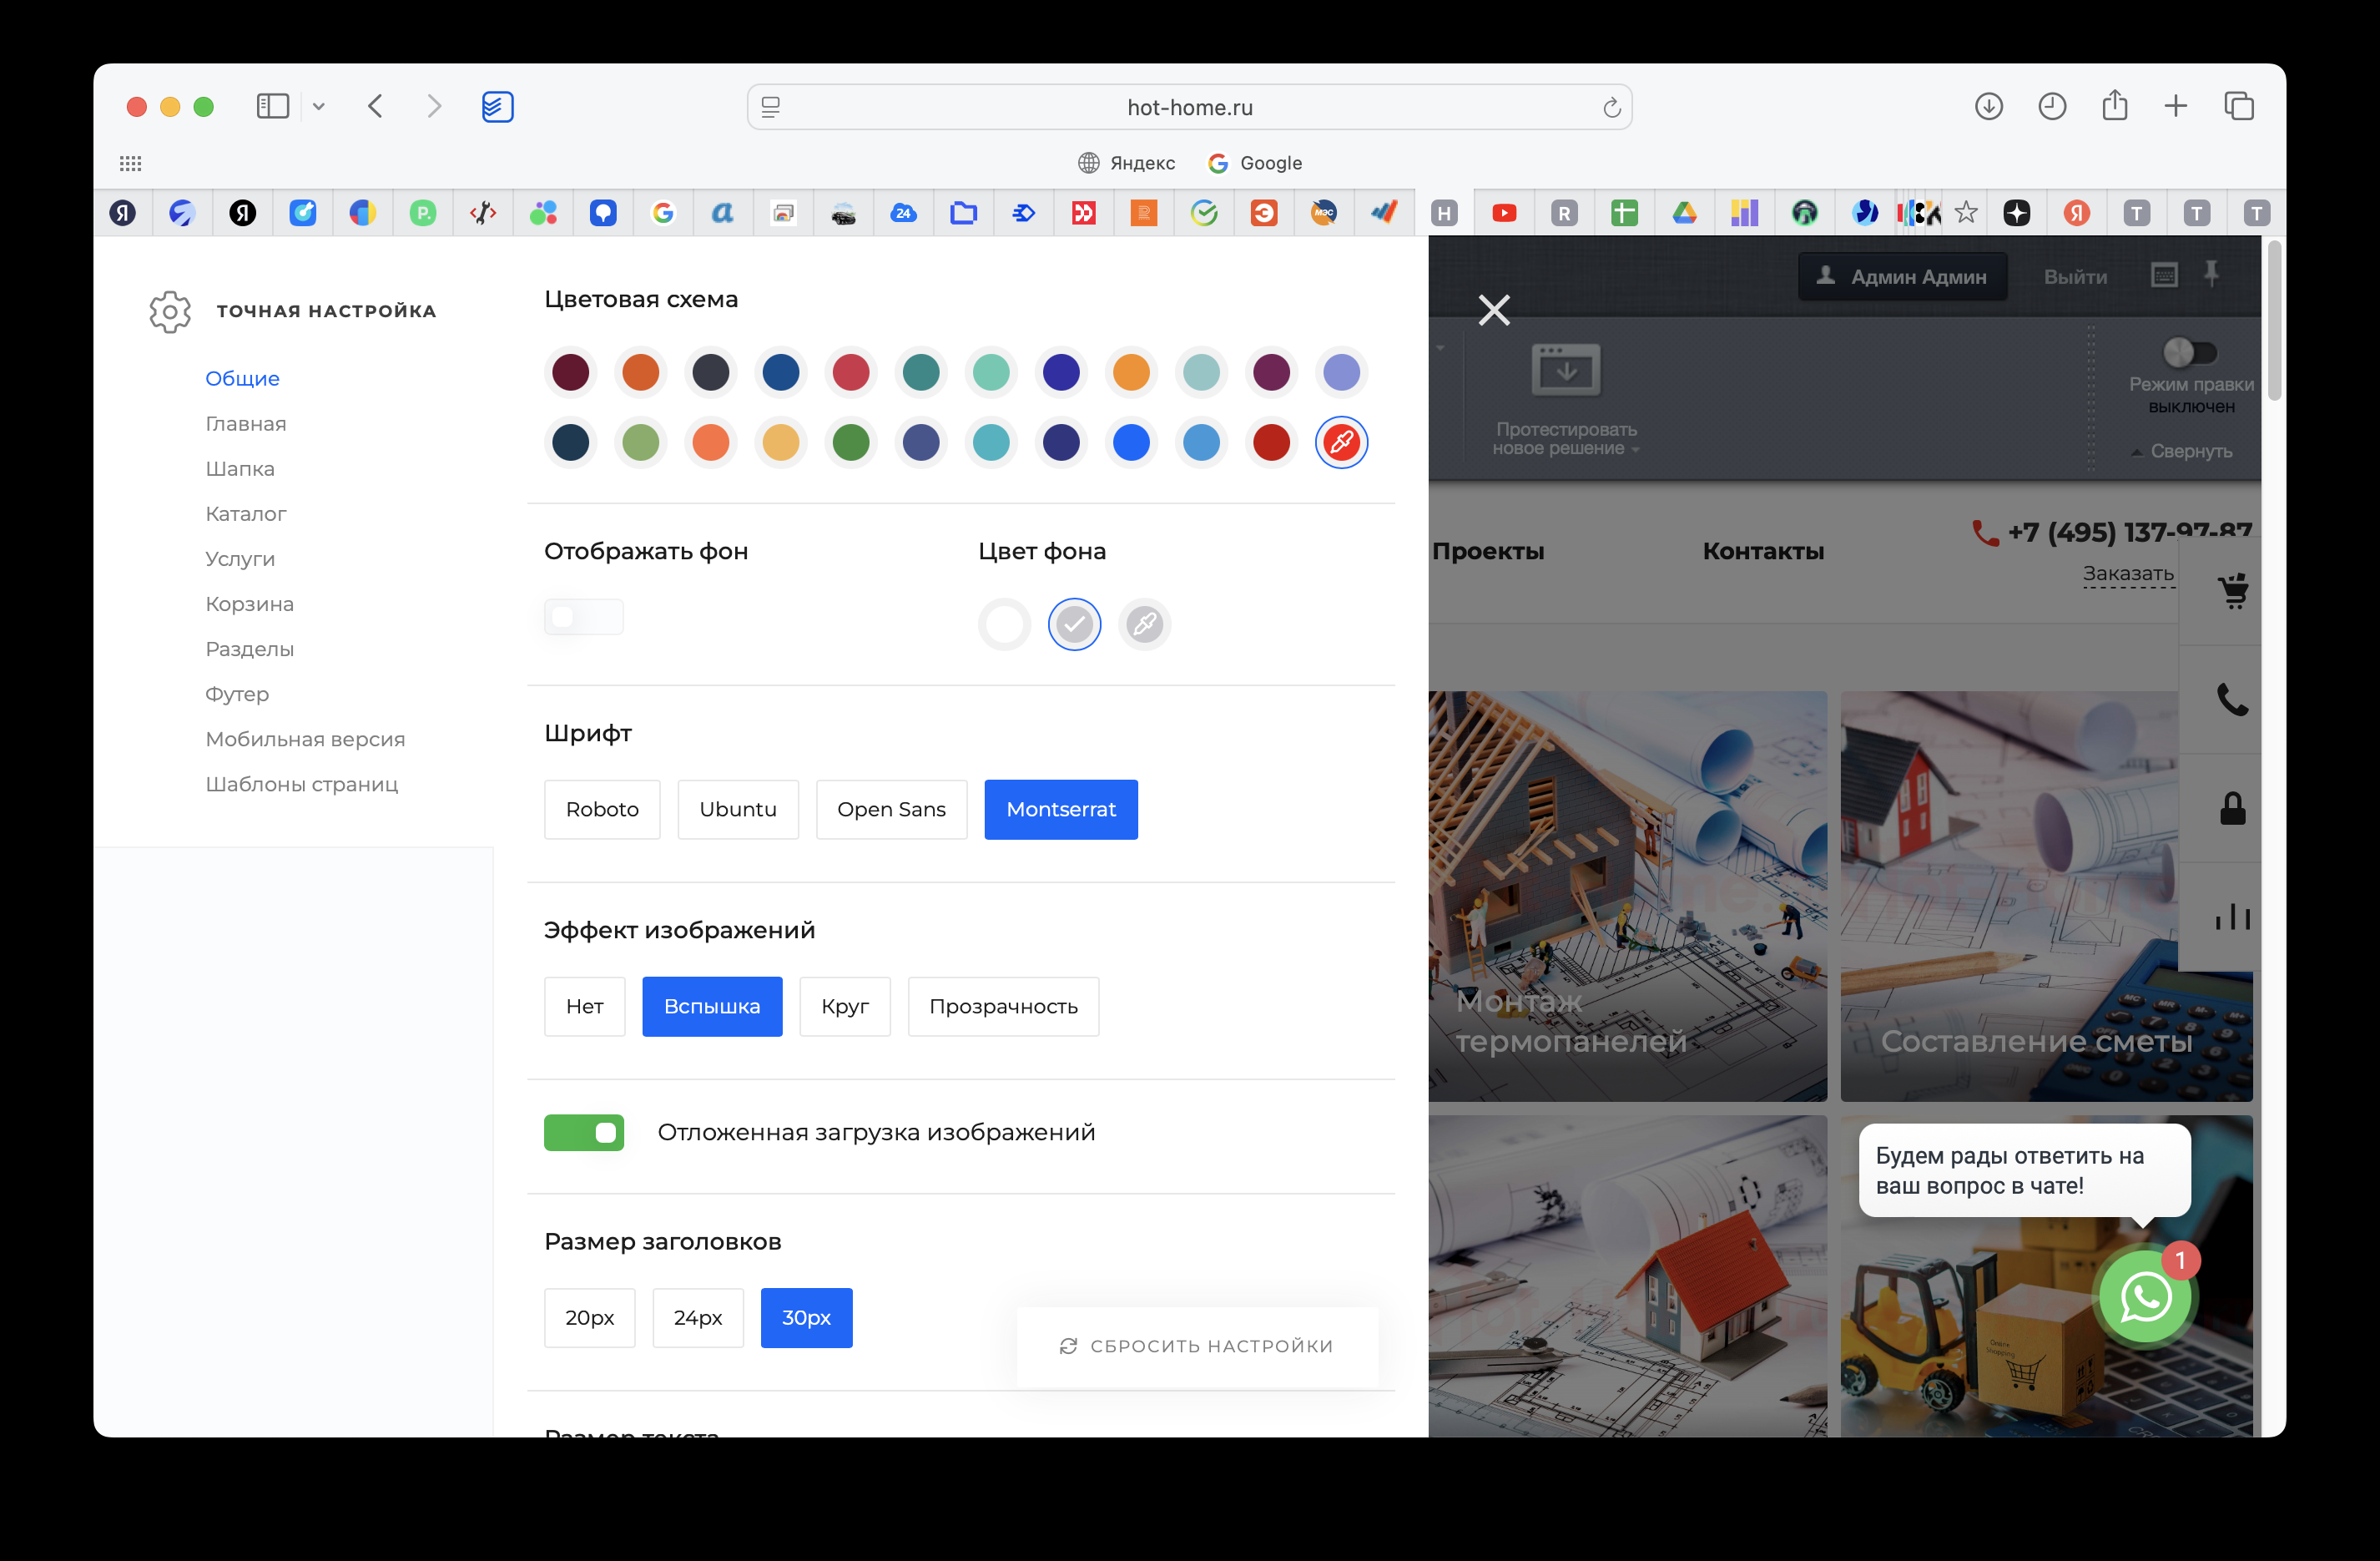
Task: Open Safari downloads icon
Action: (1988, 106)
